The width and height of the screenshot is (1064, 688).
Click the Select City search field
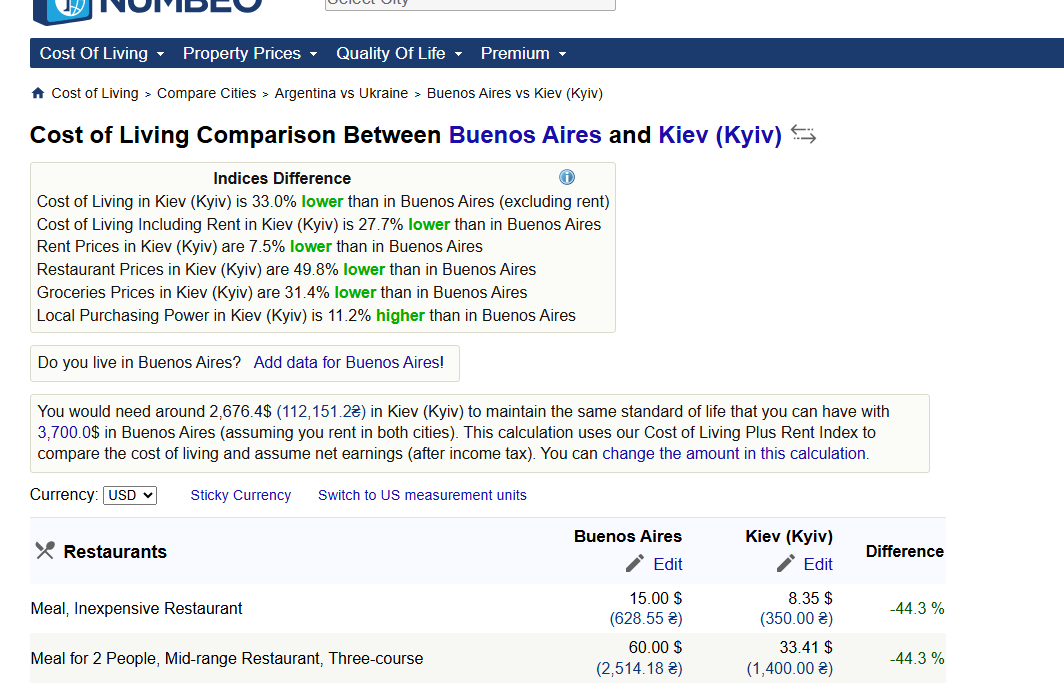pyautogui.click(x=470, y=4)
